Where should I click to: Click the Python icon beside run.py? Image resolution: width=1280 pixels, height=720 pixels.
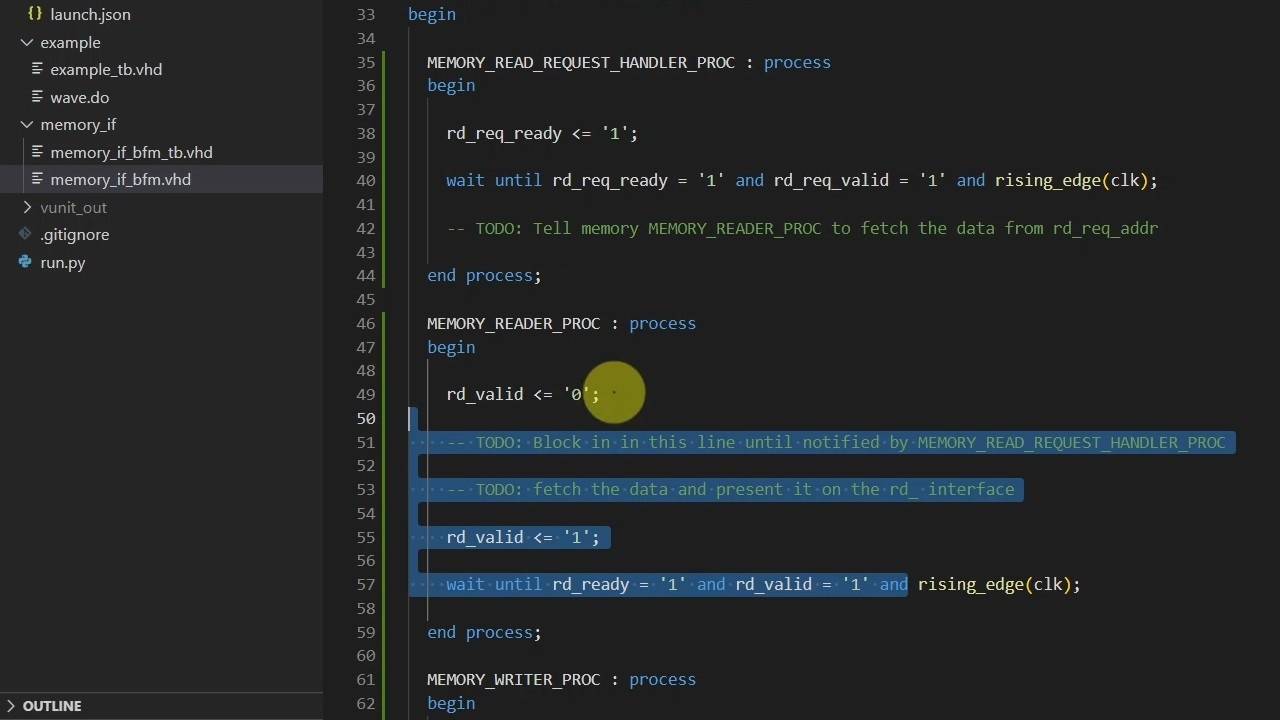(26, 262)
